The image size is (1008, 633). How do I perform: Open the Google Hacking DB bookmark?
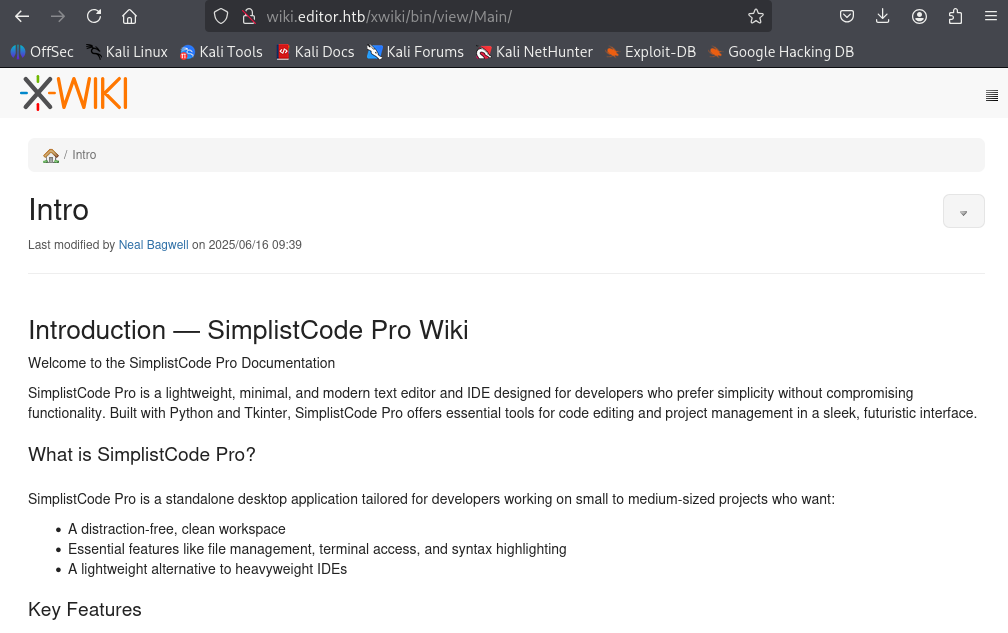pyautogui.click(x=780, y=52)
